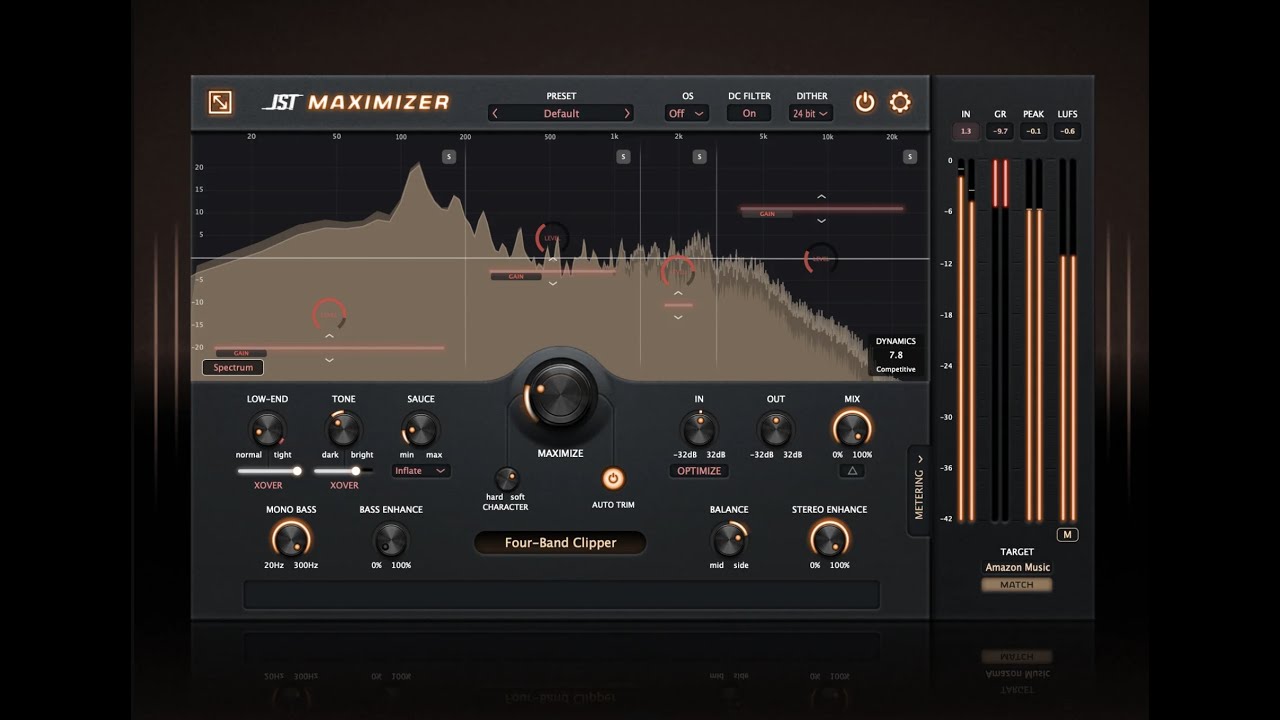Solo the low-mid band S button near 1k

tap(623, 156)
